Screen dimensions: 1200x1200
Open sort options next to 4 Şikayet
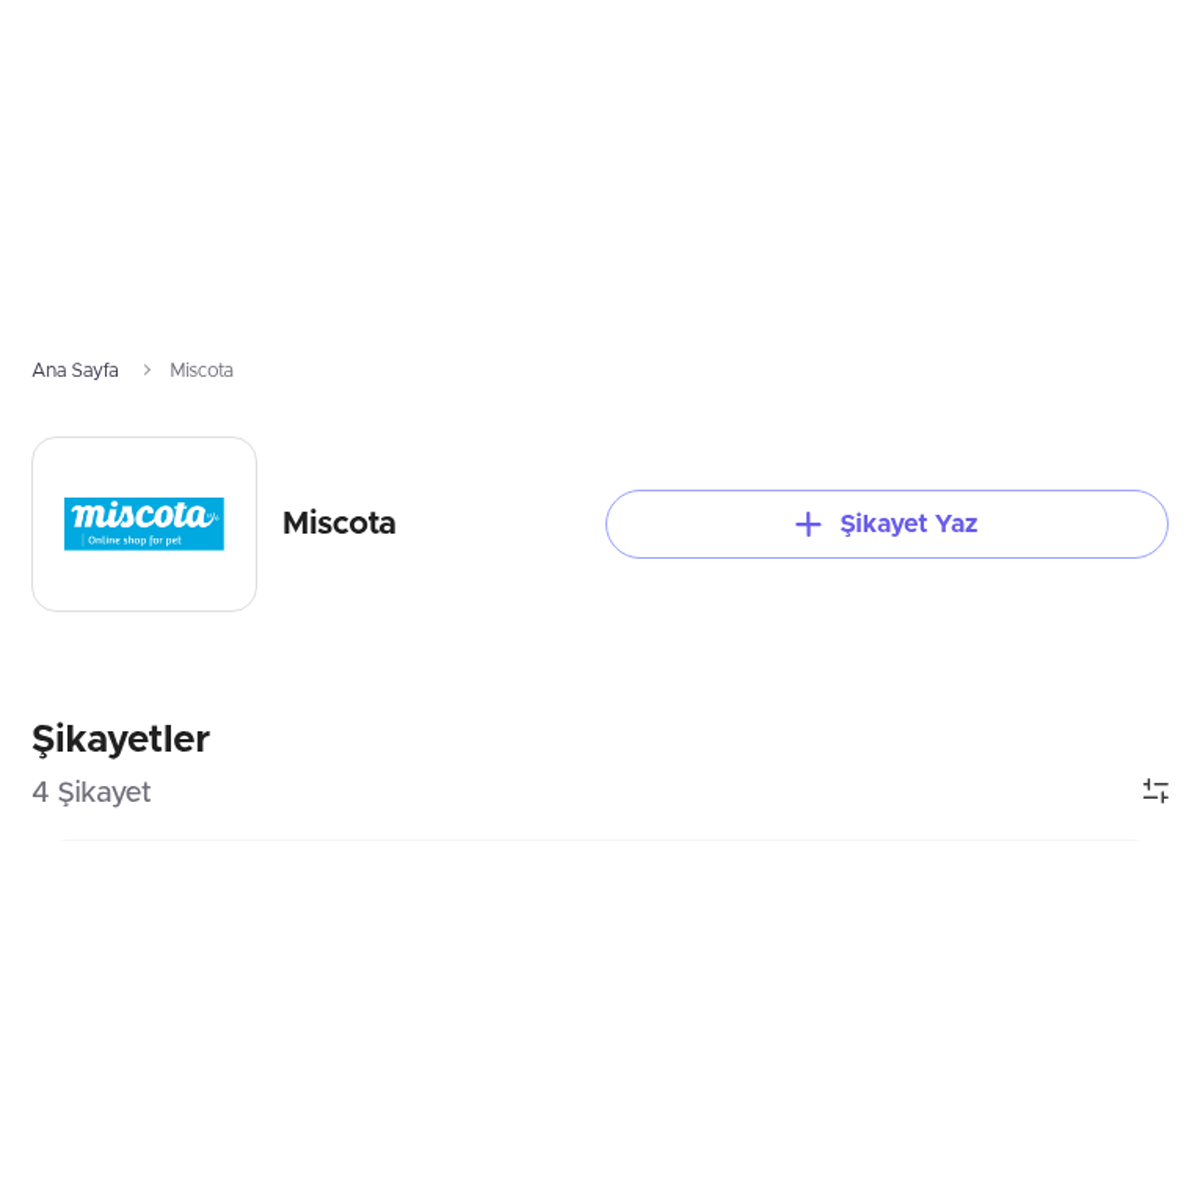click(x=1155, y=791)
